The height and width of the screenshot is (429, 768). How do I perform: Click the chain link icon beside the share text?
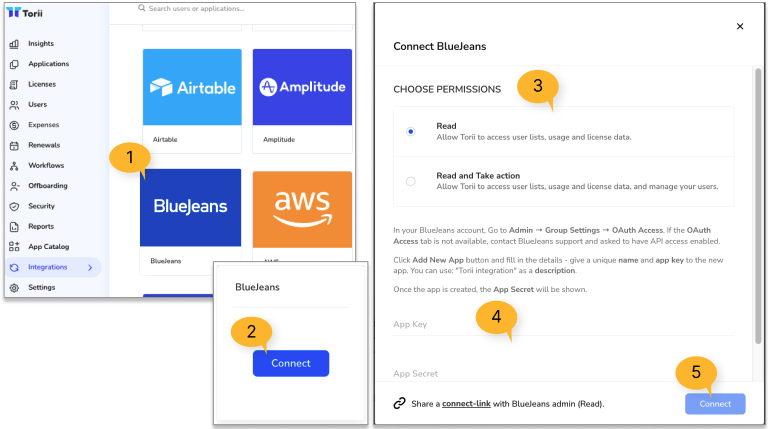point(400,403)
